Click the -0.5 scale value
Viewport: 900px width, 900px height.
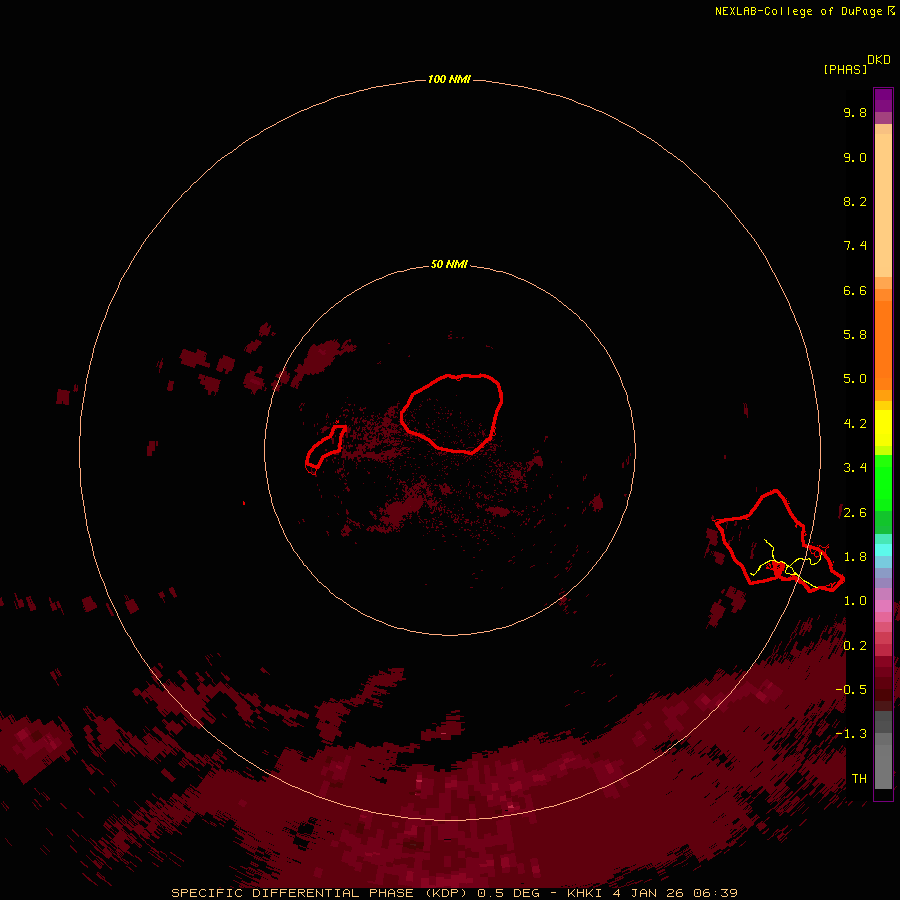coord(851,690)
